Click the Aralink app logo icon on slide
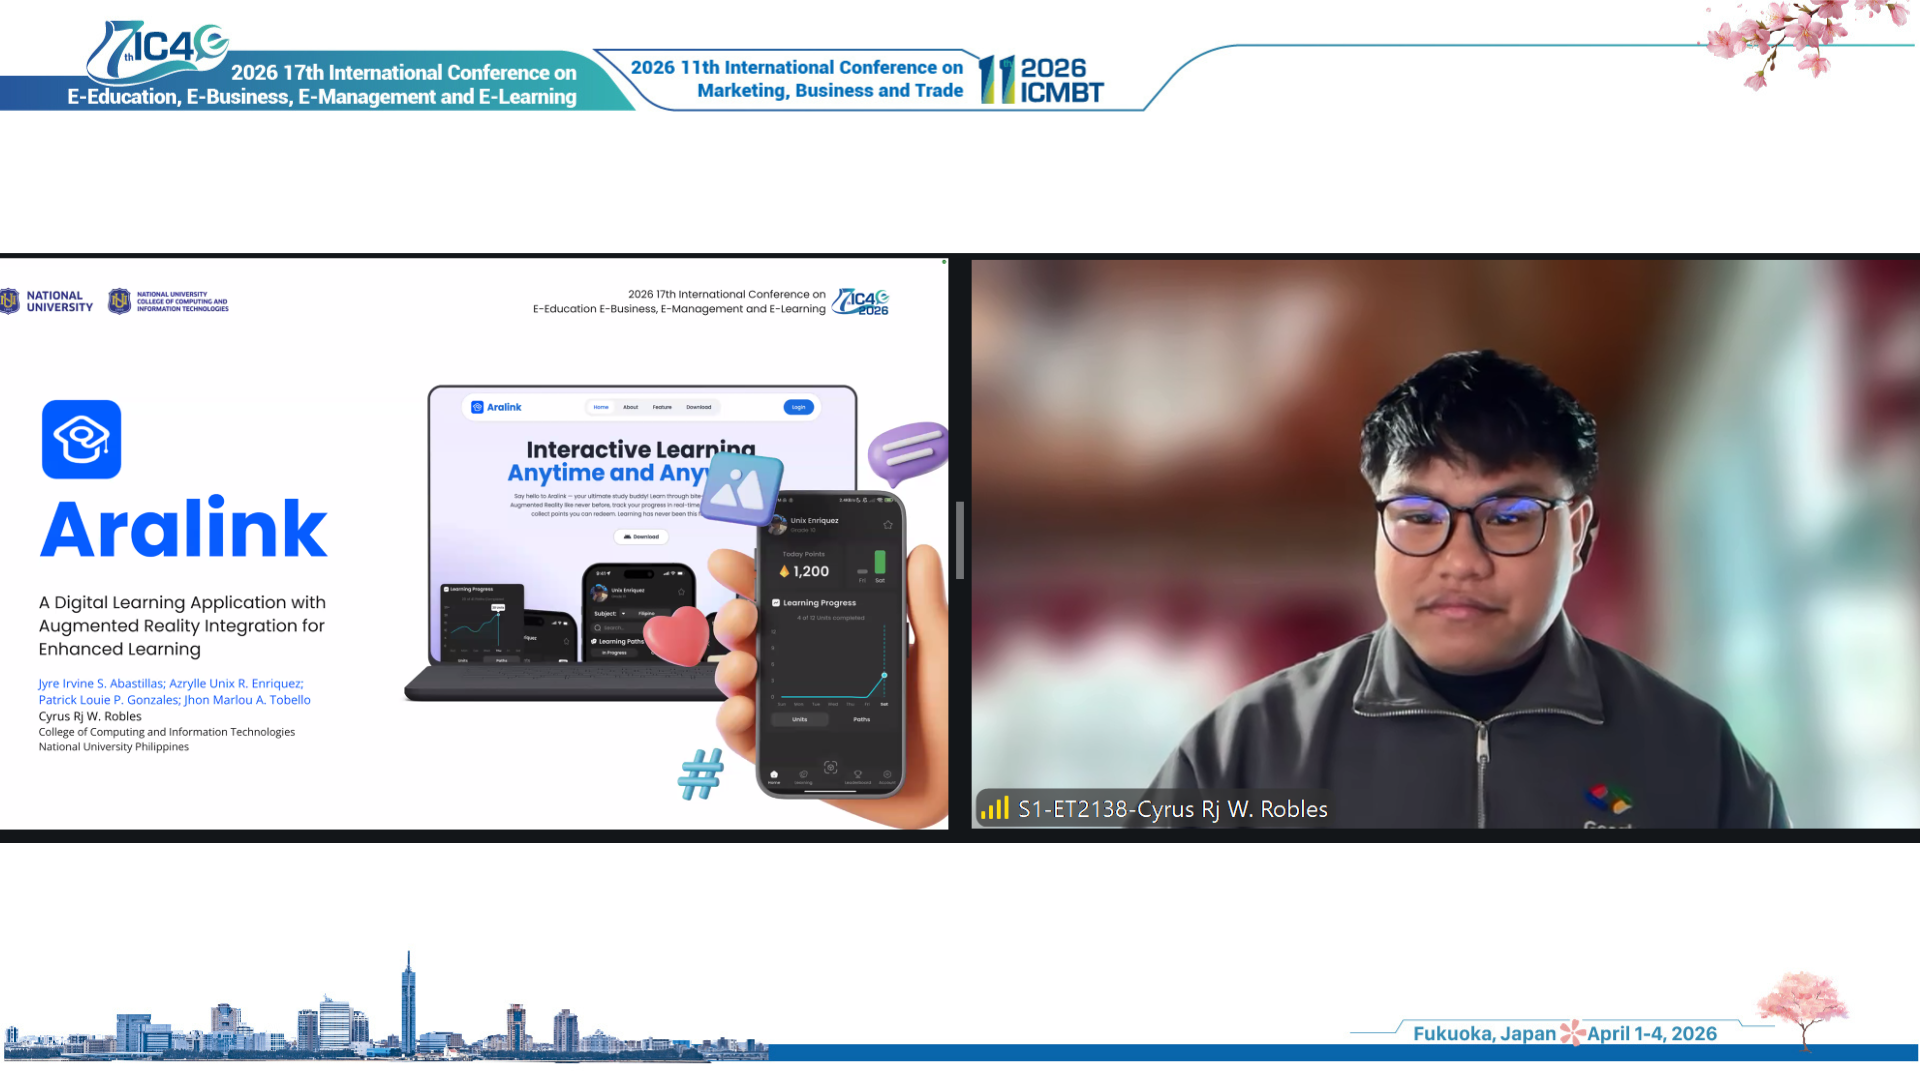1920x1080 pixels. point(81,439)
